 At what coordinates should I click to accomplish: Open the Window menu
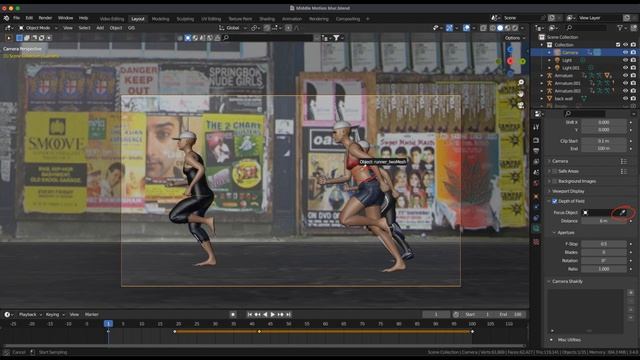coord(65,18)
